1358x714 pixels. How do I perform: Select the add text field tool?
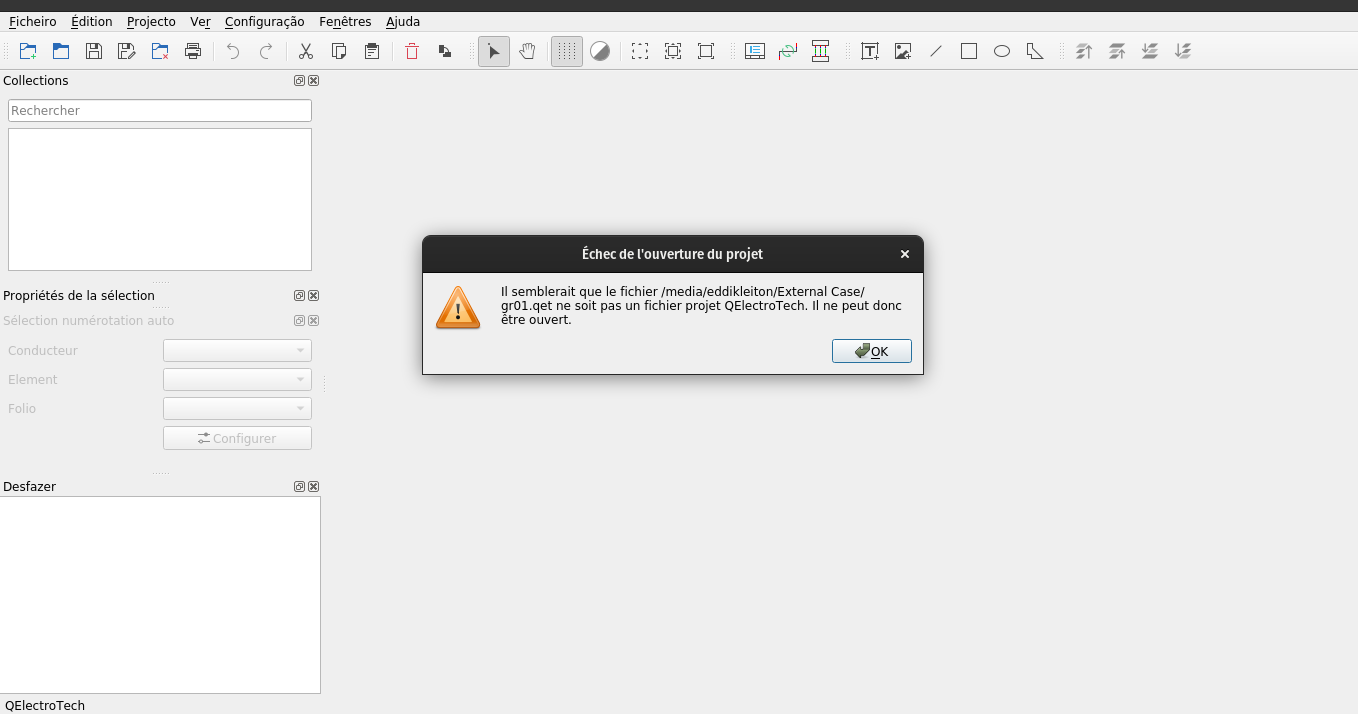tap(870, 51)
